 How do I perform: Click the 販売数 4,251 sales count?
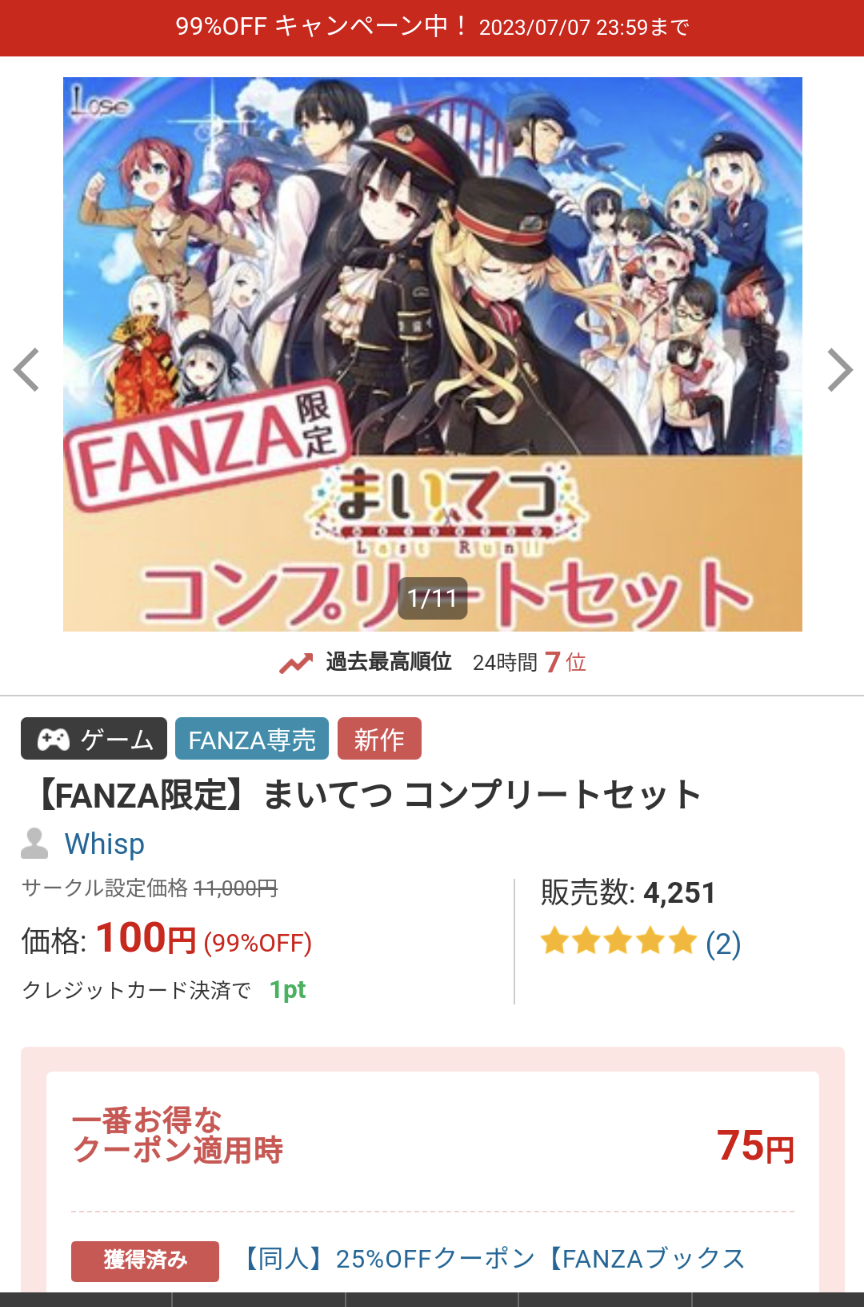point(628,892)
